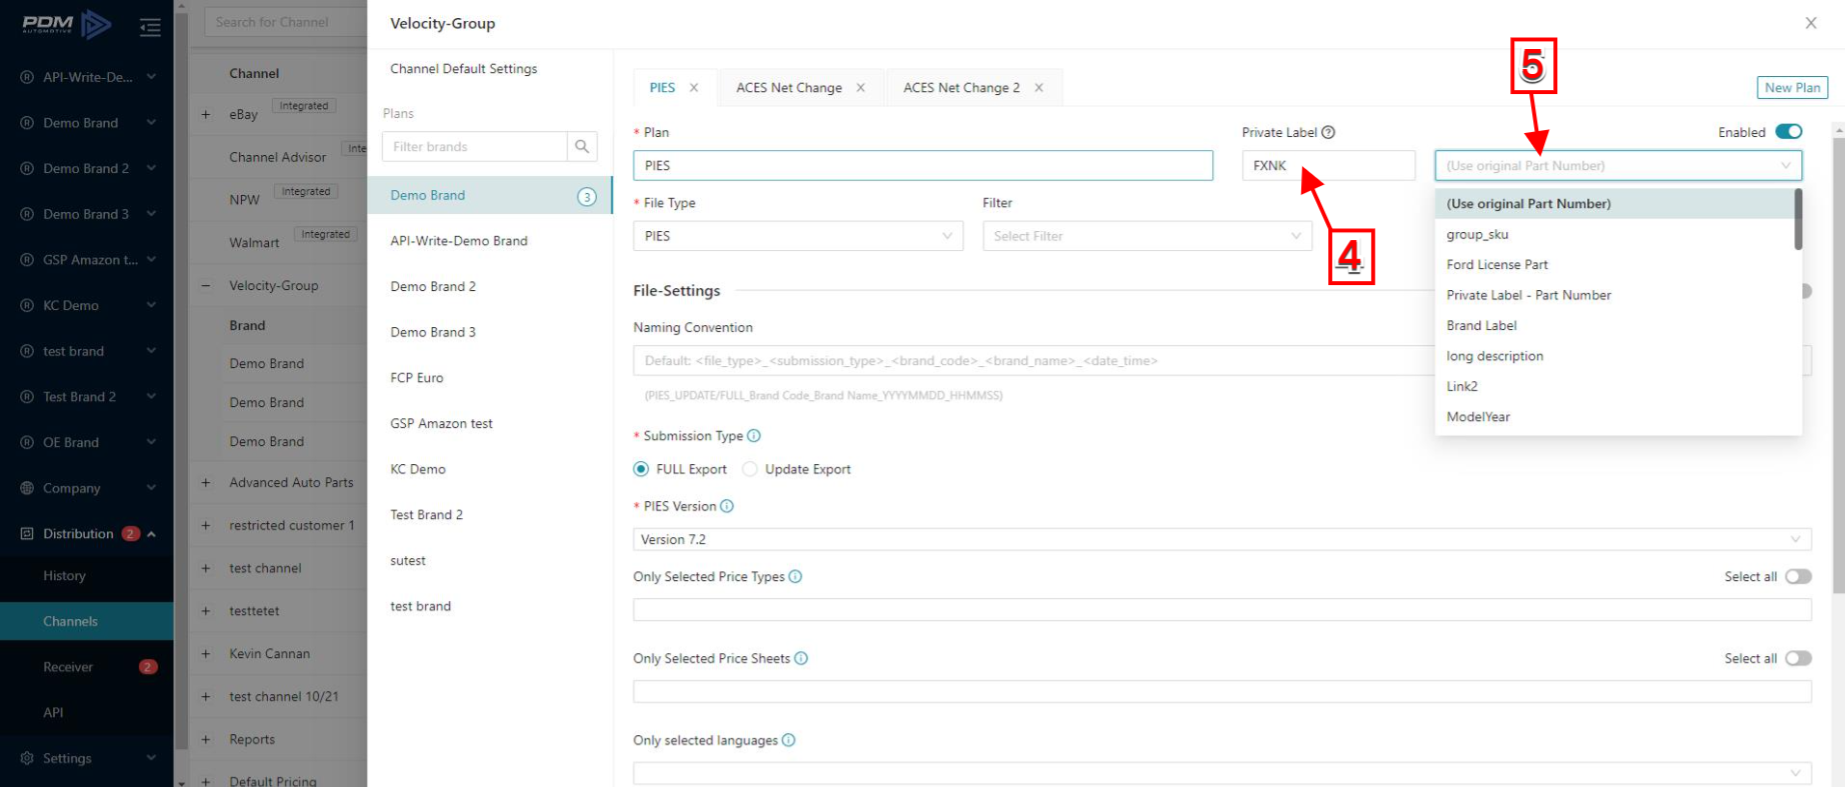Click the dropdown list scrollbar
Image resolution: width=1845 pixels, height=787 pixels.
[1798, 220]
